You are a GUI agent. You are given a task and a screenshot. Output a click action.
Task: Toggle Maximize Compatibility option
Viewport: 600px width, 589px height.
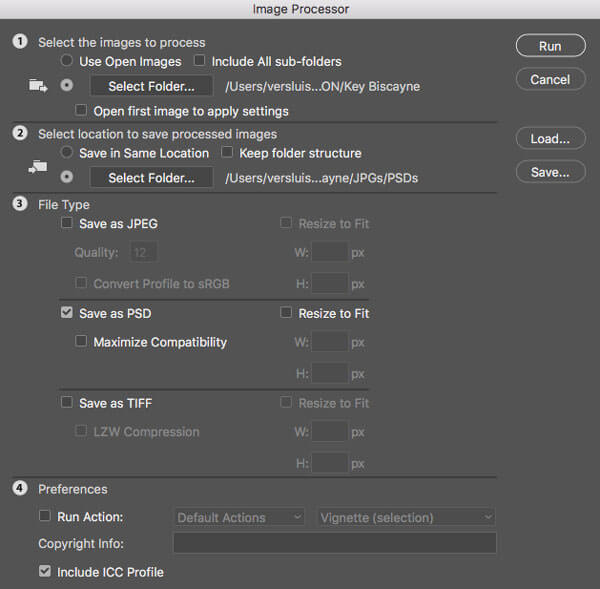pos(82,342)
